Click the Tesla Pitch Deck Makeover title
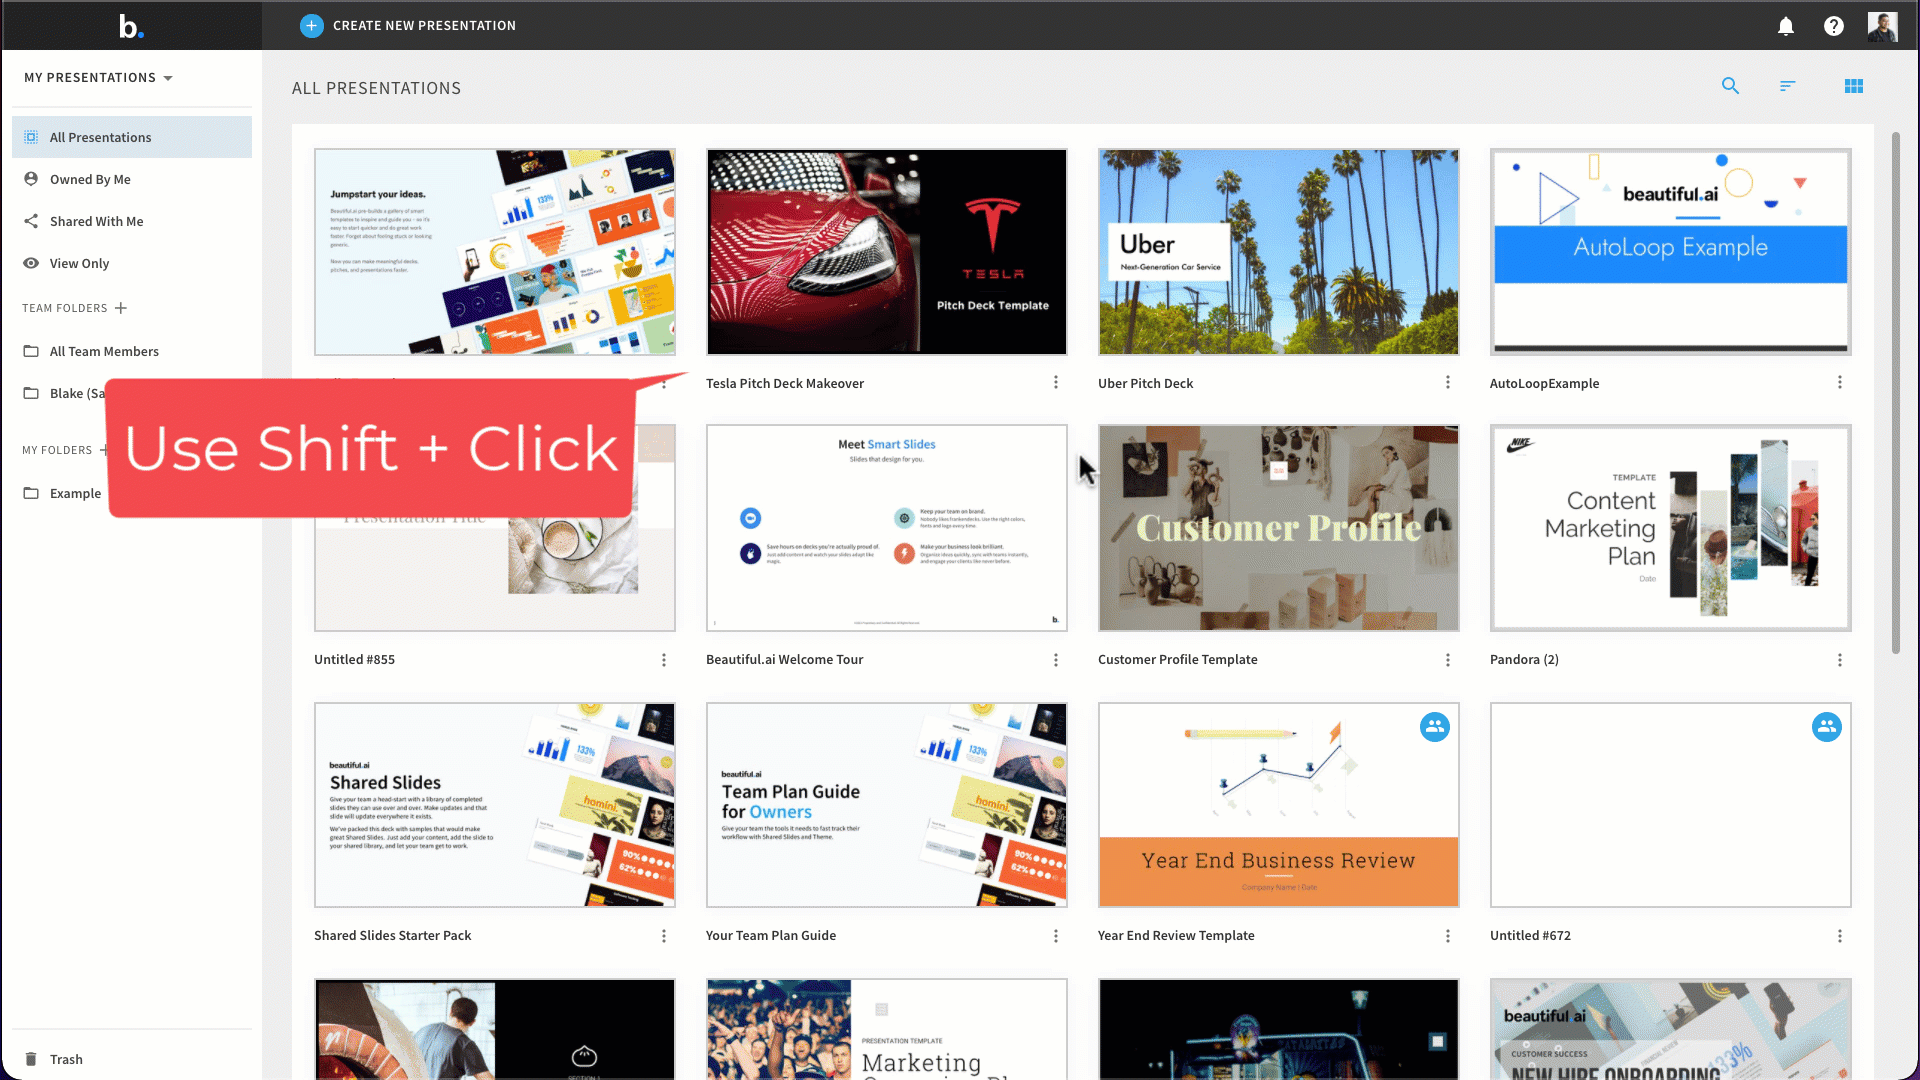The width and height of the screenshot is (1920, 1080). (785, 384)
